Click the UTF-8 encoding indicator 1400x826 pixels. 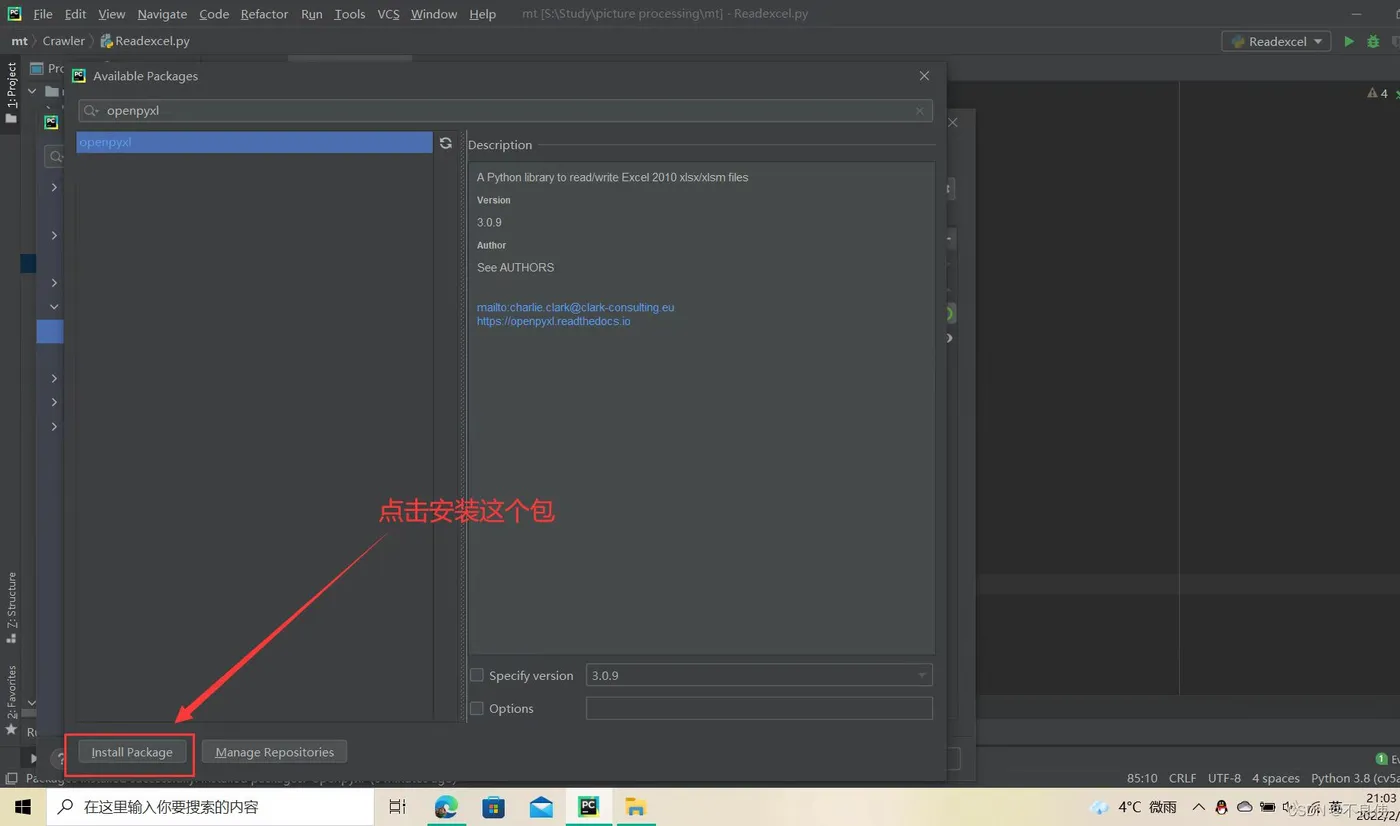(x=1224, y=778)
